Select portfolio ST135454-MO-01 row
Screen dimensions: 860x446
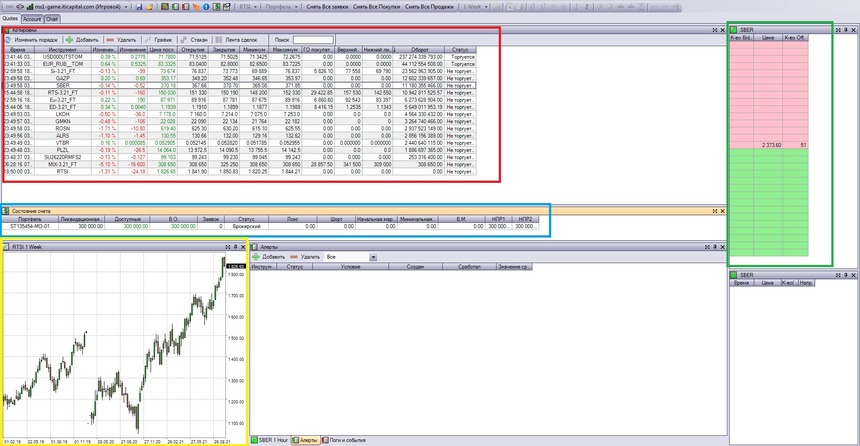[x=270, y=226]
